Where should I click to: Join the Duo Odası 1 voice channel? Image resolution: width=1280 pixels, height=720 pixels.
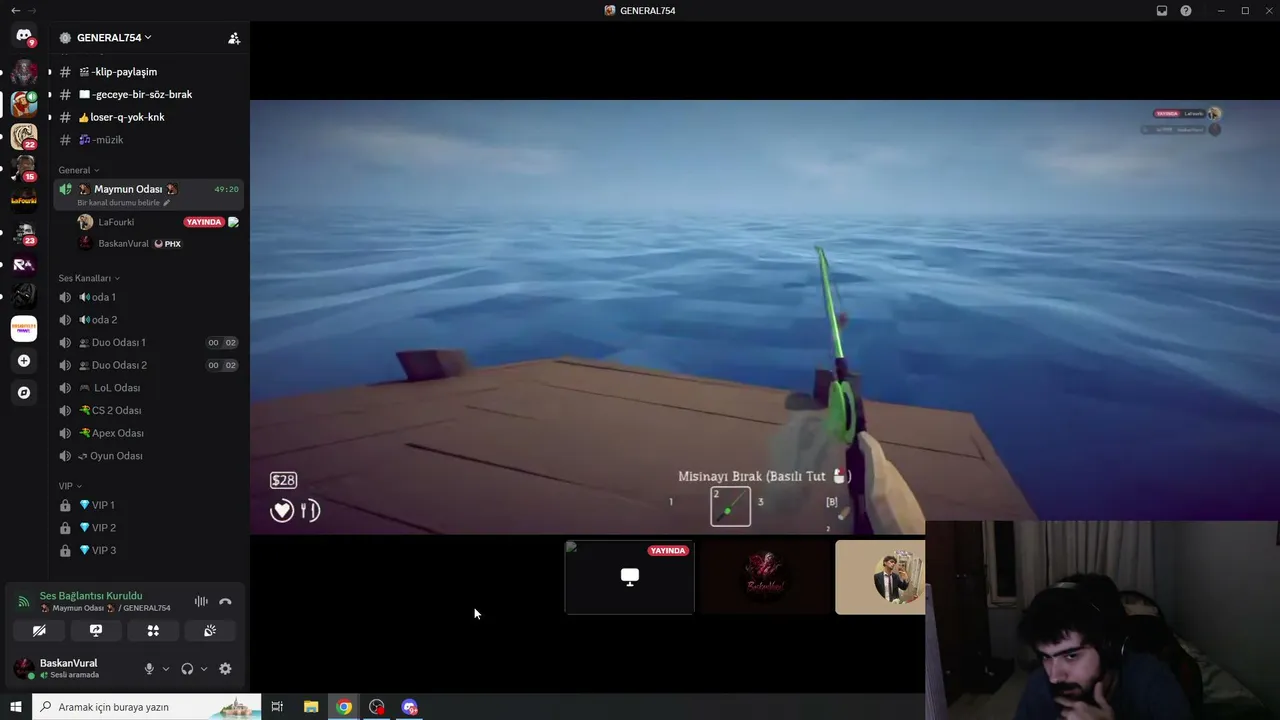148,342
